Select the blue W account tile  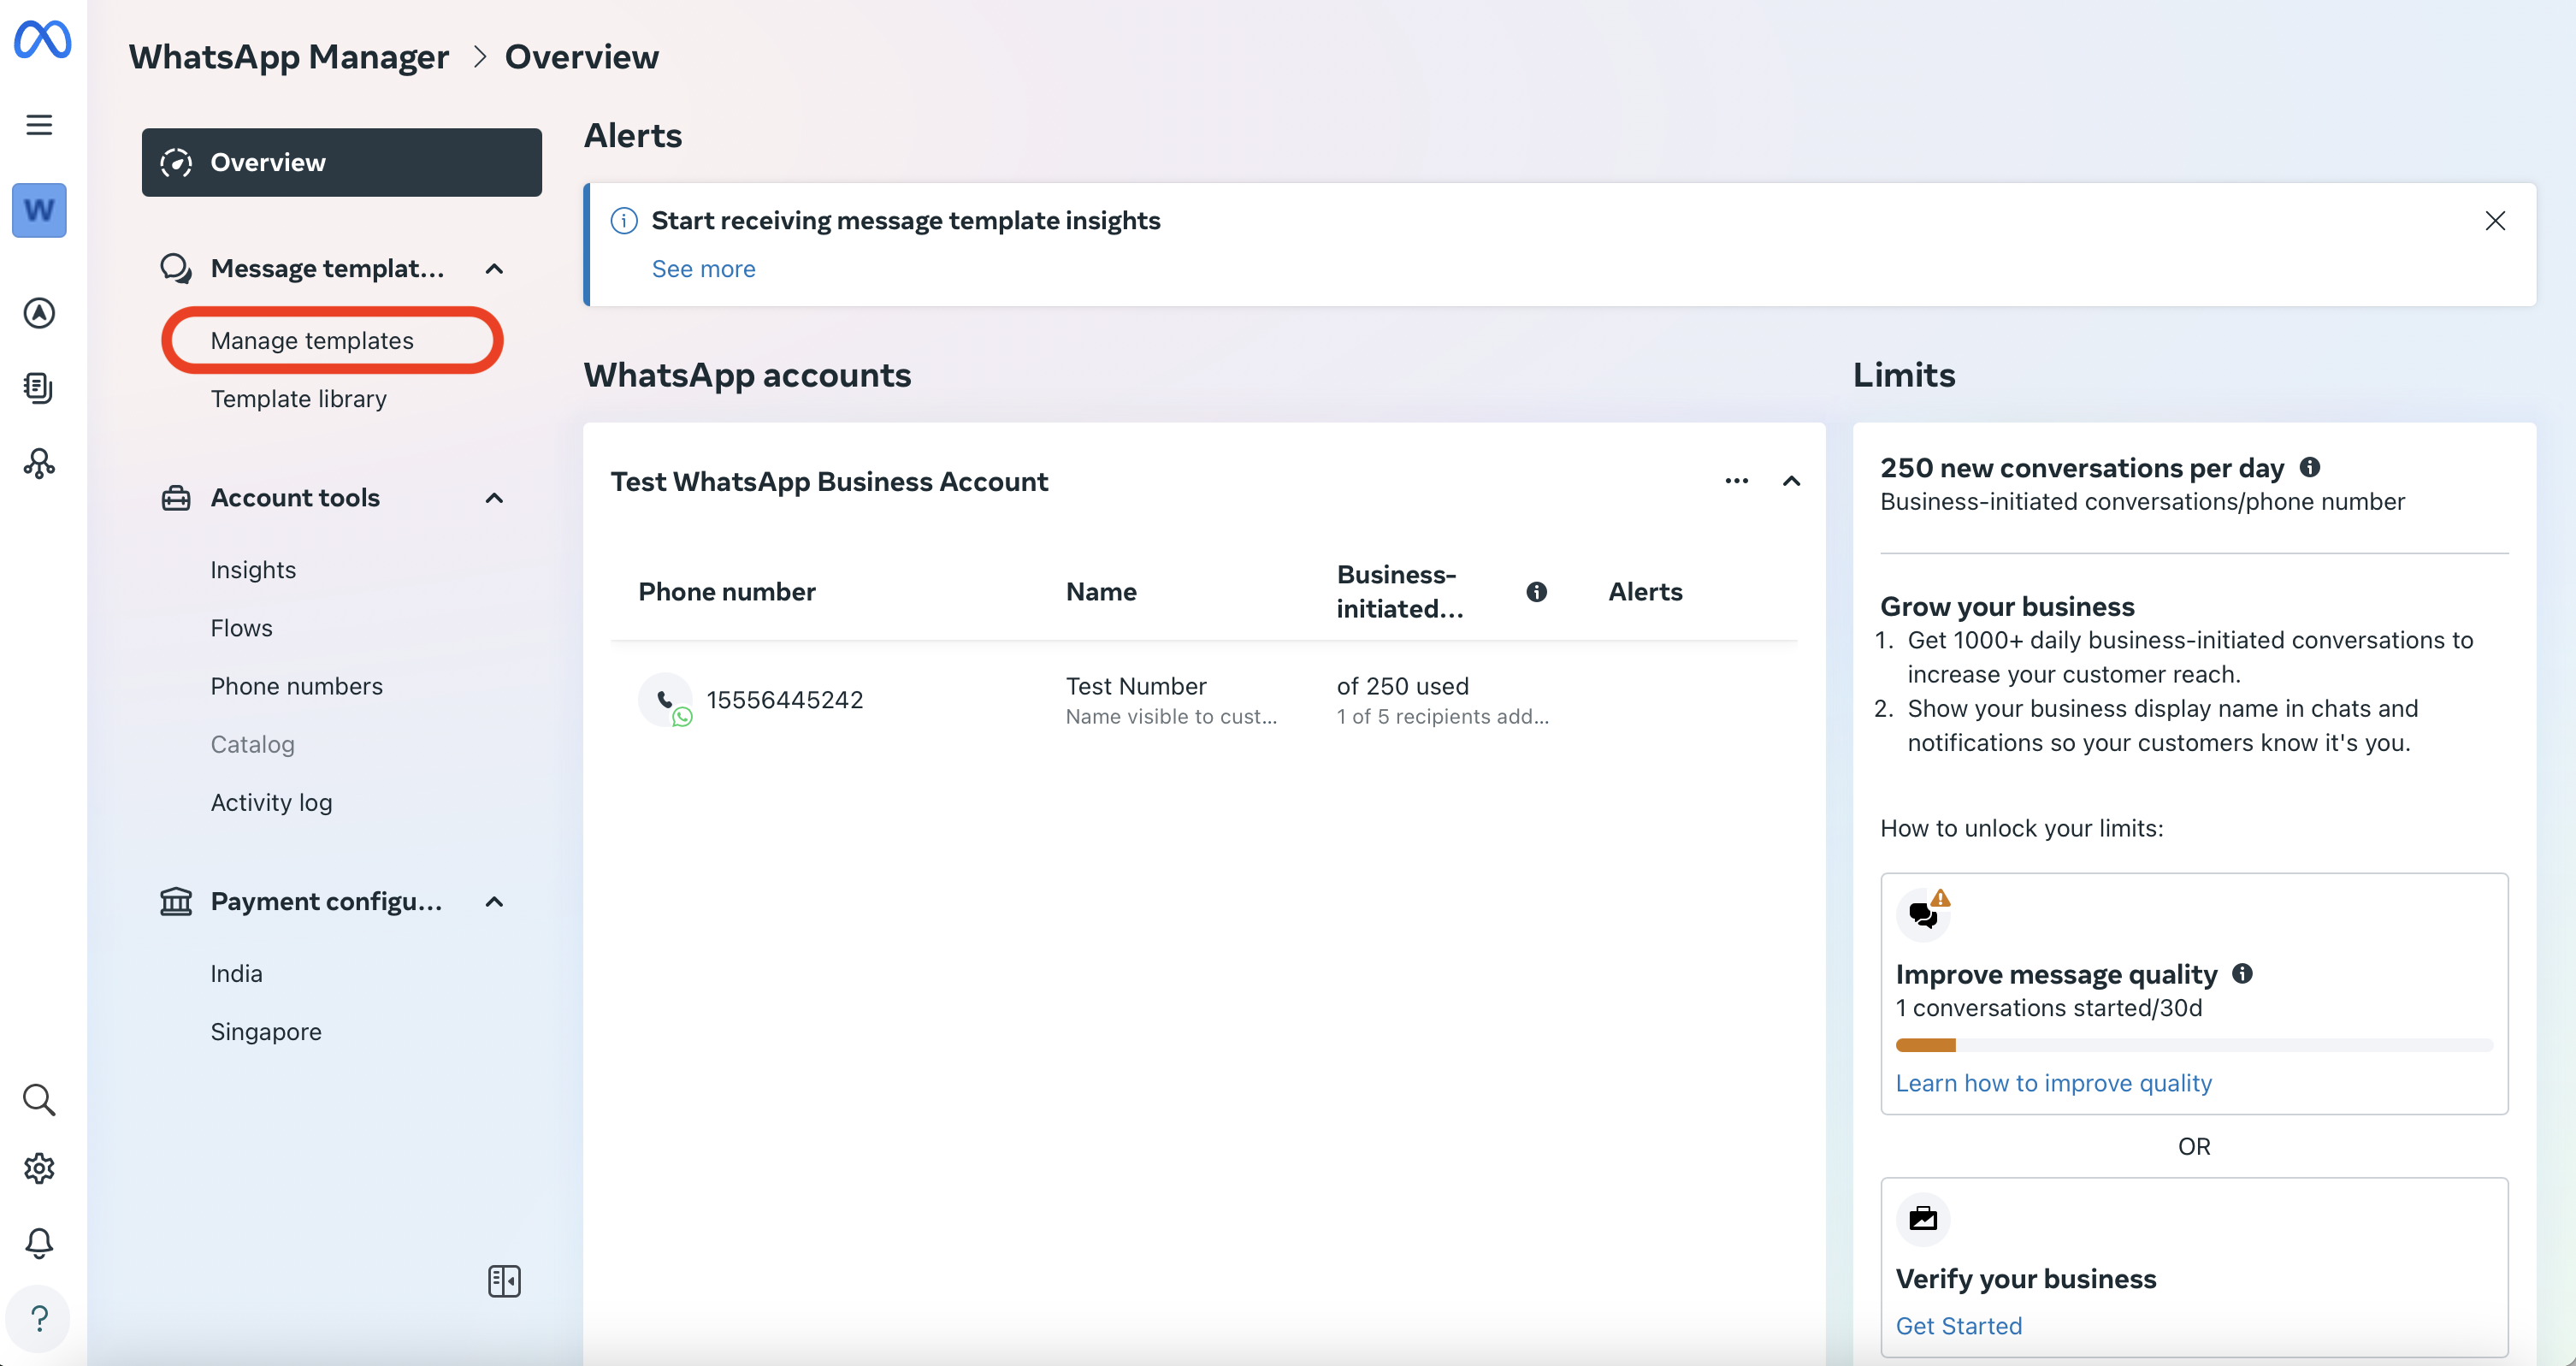coord(39,210)
